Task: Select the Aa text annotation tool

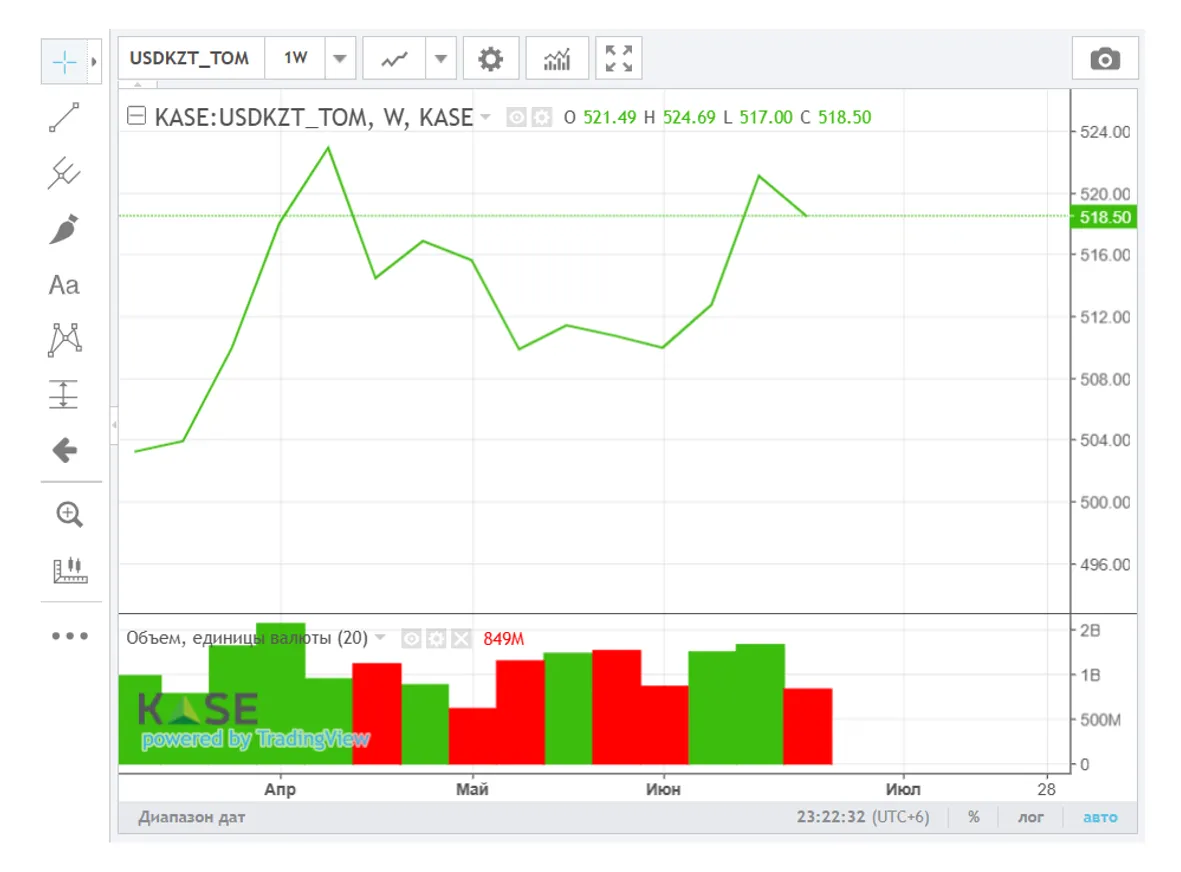Action: click(64, 286)
